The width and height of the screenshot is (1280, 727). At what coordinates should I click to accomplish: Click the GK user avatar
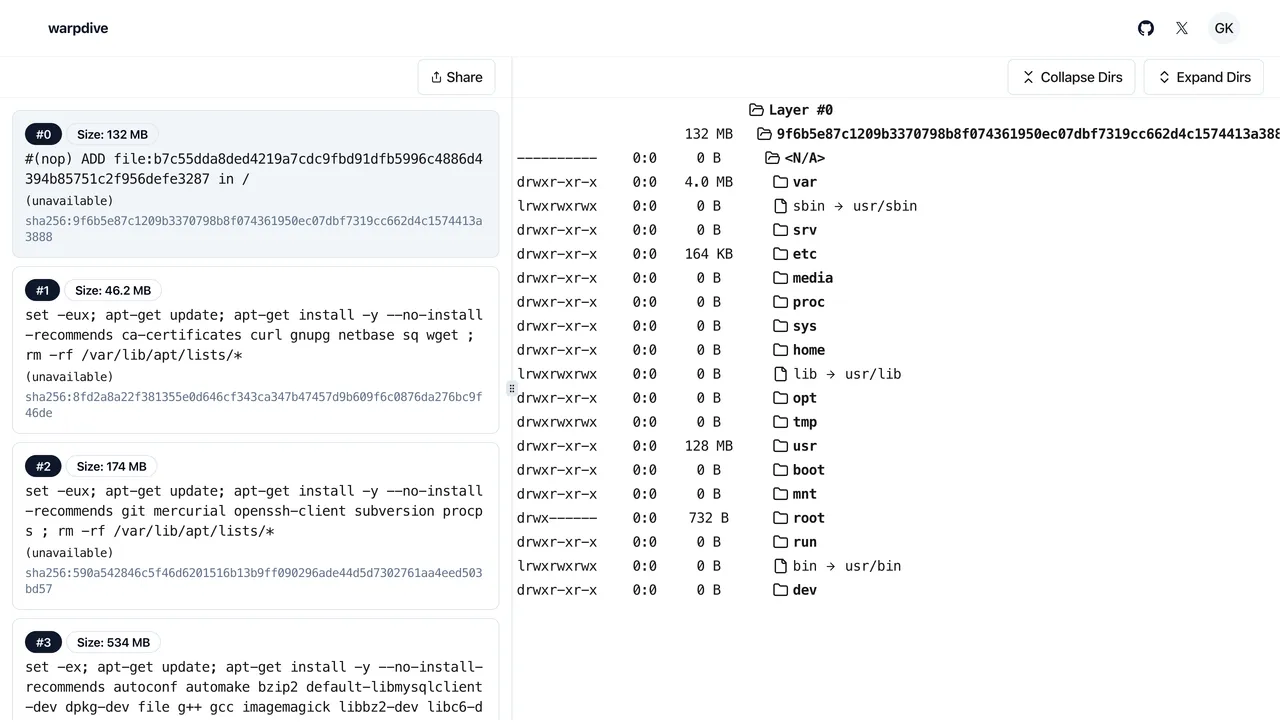click(1224, 28)
